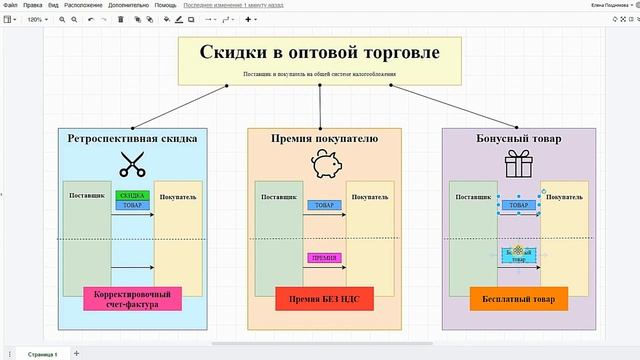The height and width of the screenshot is (360, 640).
Task: Open the line color pencil tool
Action: (x=179, y=19)
